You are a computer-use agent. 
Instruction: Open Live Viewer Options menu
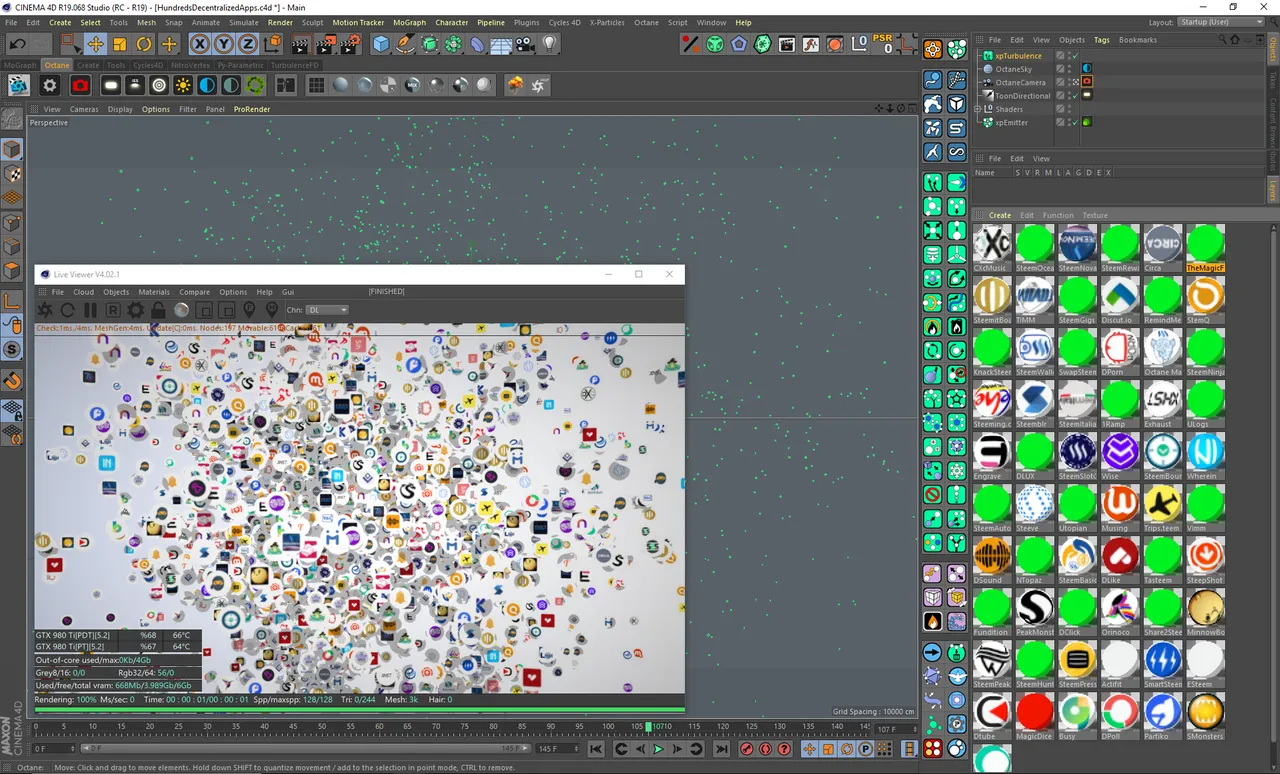[x=233, y=292]
